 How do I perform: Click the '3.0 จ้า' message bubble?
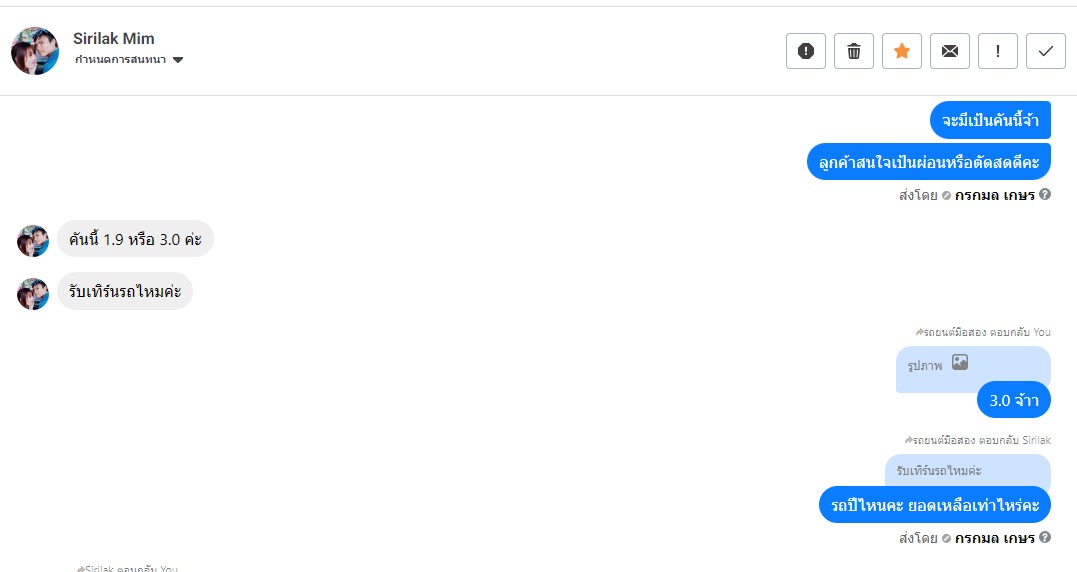pos(1014,400)
